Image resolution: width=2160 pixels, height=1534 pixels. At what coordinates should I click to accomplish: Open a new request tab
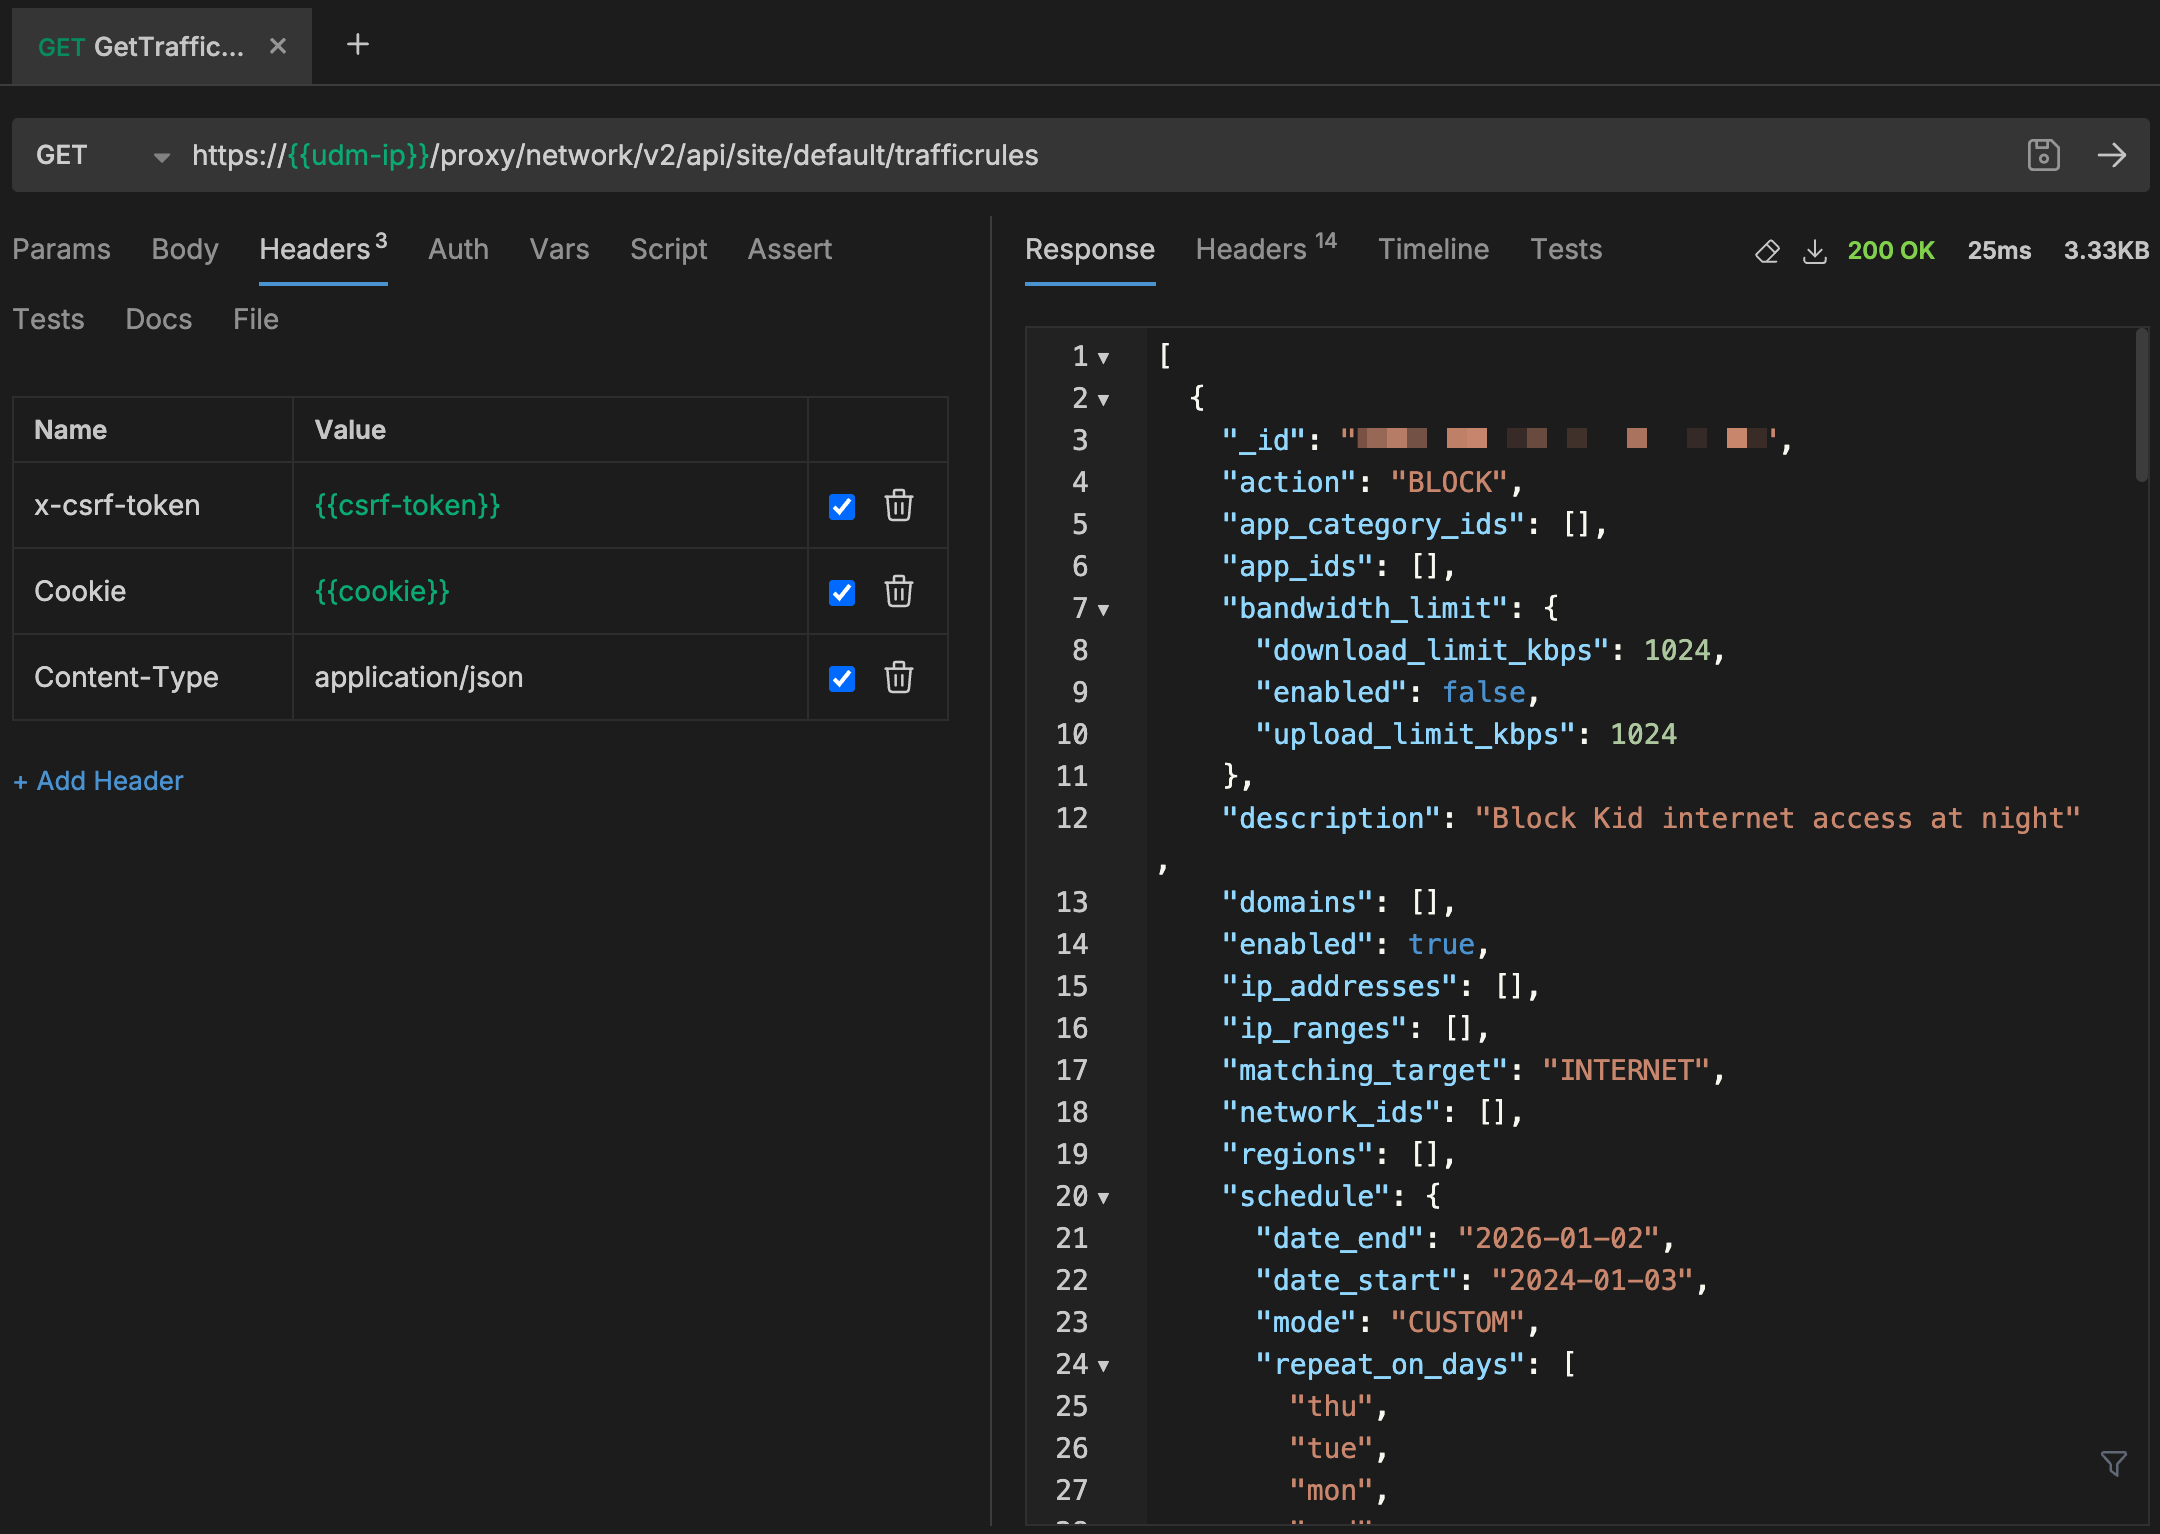click(357, 45)
